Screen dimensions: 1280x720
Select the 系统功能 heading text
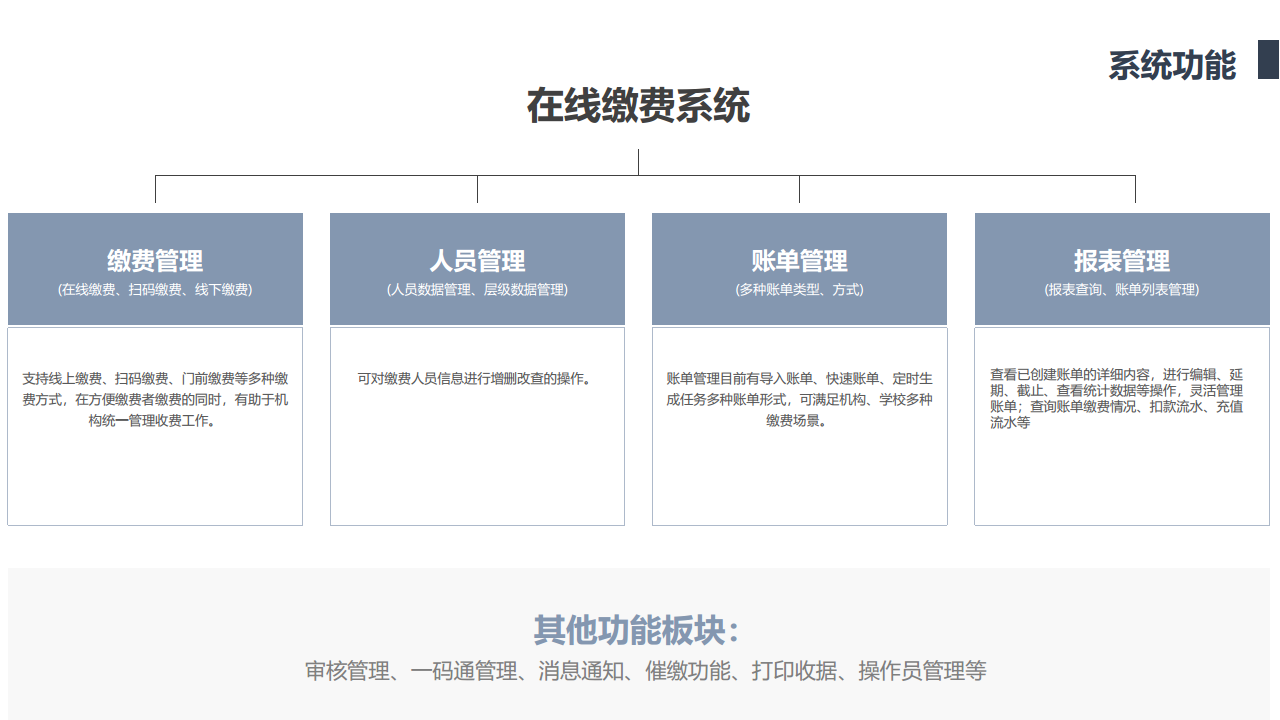(1172, 65)
